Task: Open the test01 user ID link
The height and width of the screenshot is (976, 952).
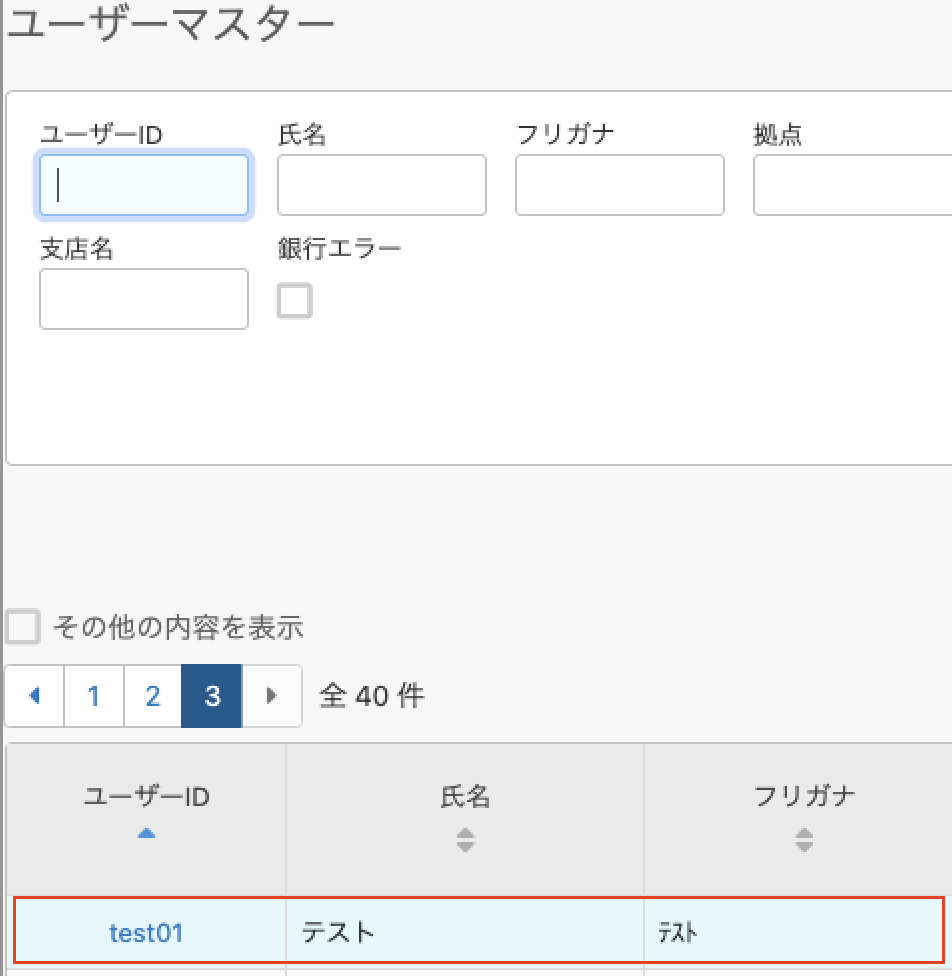Action: 146,933
